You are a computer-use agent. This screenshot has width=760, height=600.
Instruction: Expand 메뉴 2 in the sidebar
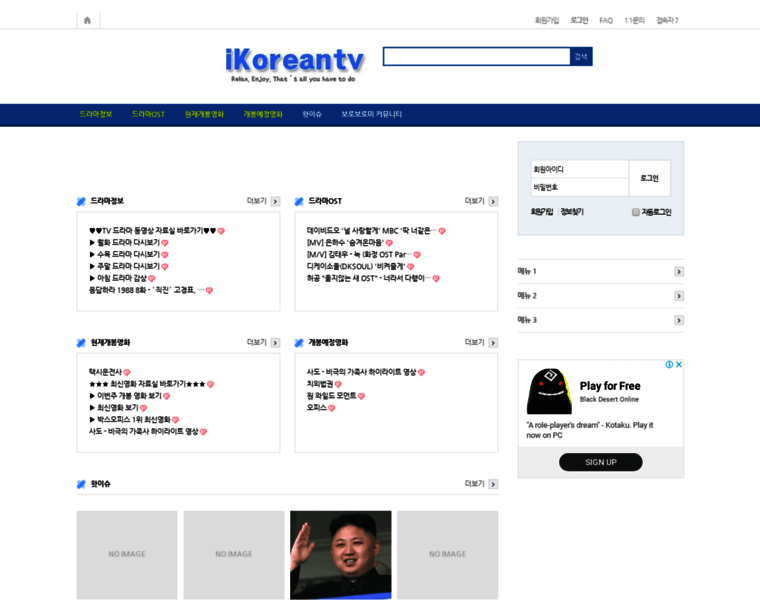coord(679,296)
